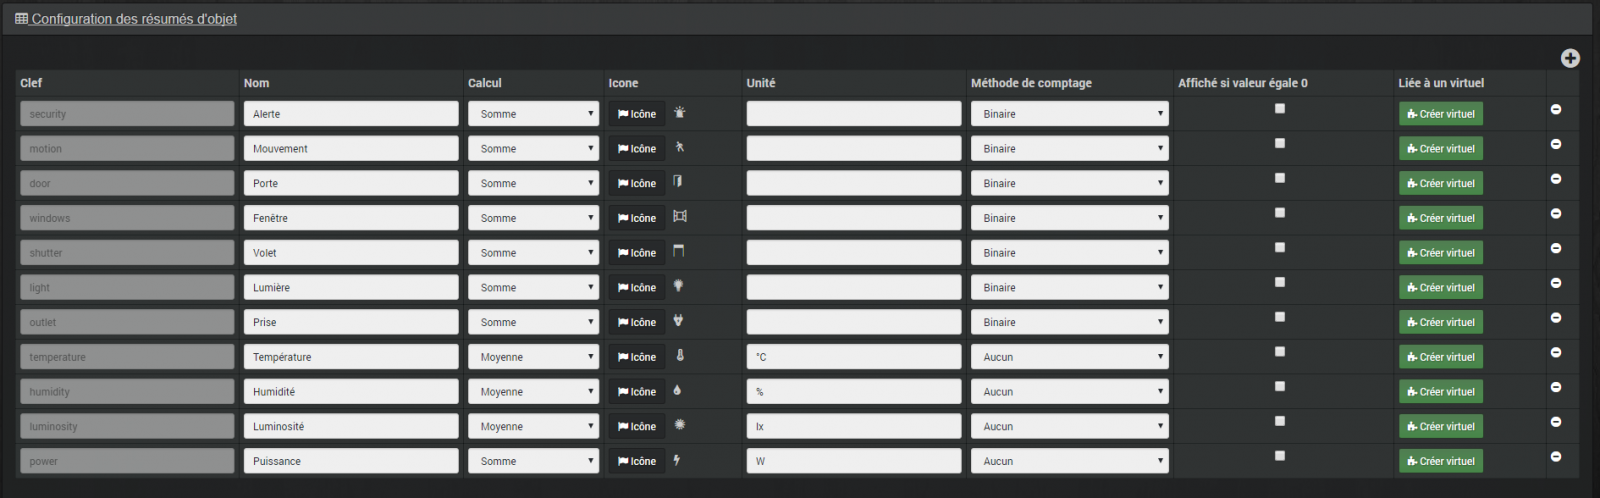
Task: Open Calcul dropdown for Température row
Action: (x=533, y=357)
